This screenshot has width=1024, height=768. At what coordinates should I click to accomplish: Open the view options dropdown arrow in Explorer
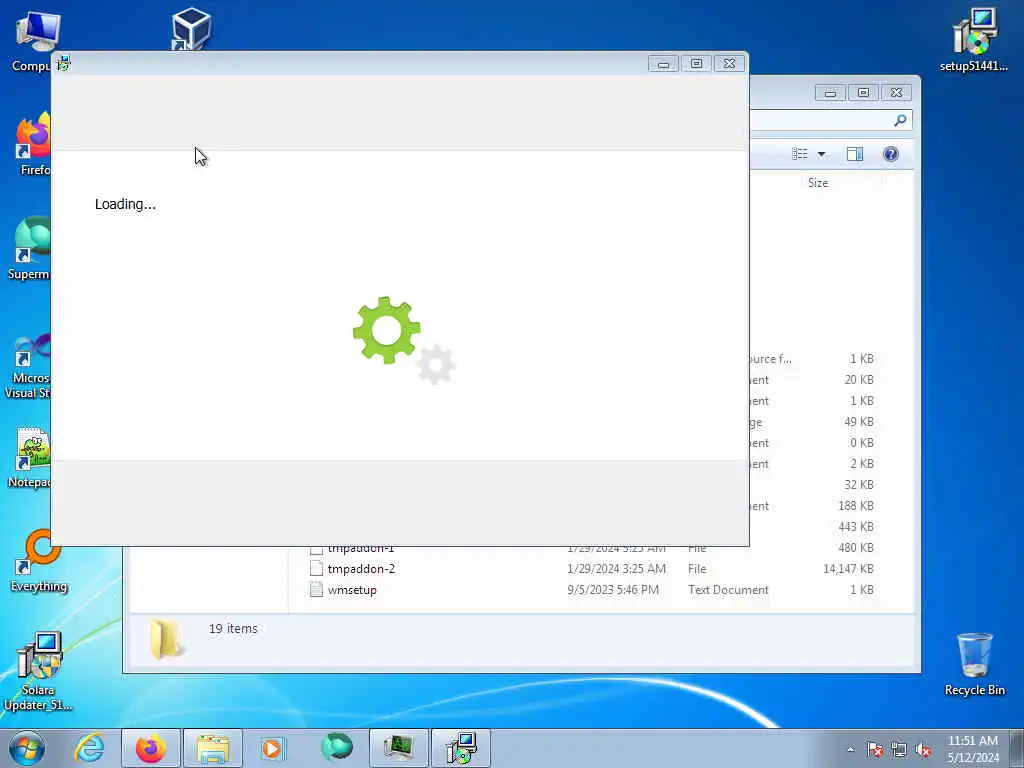822,154
